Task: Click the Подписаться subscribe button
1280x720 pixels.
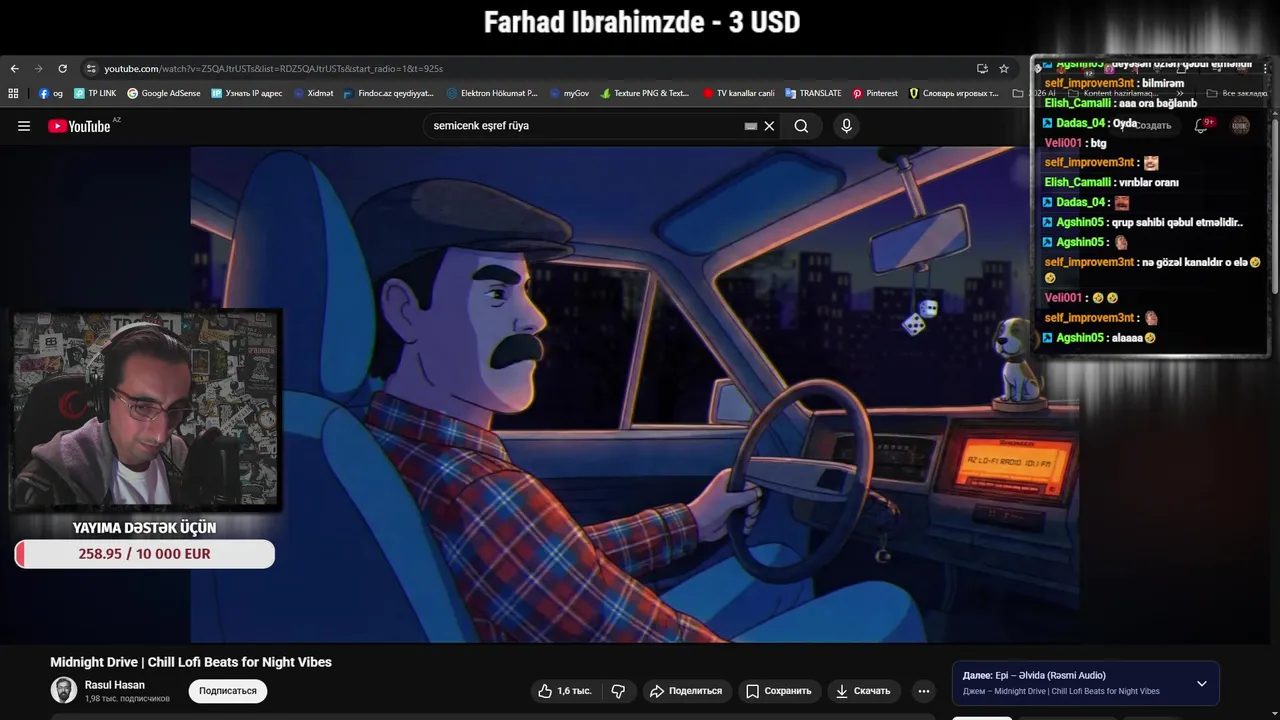Action: point(228,691)
